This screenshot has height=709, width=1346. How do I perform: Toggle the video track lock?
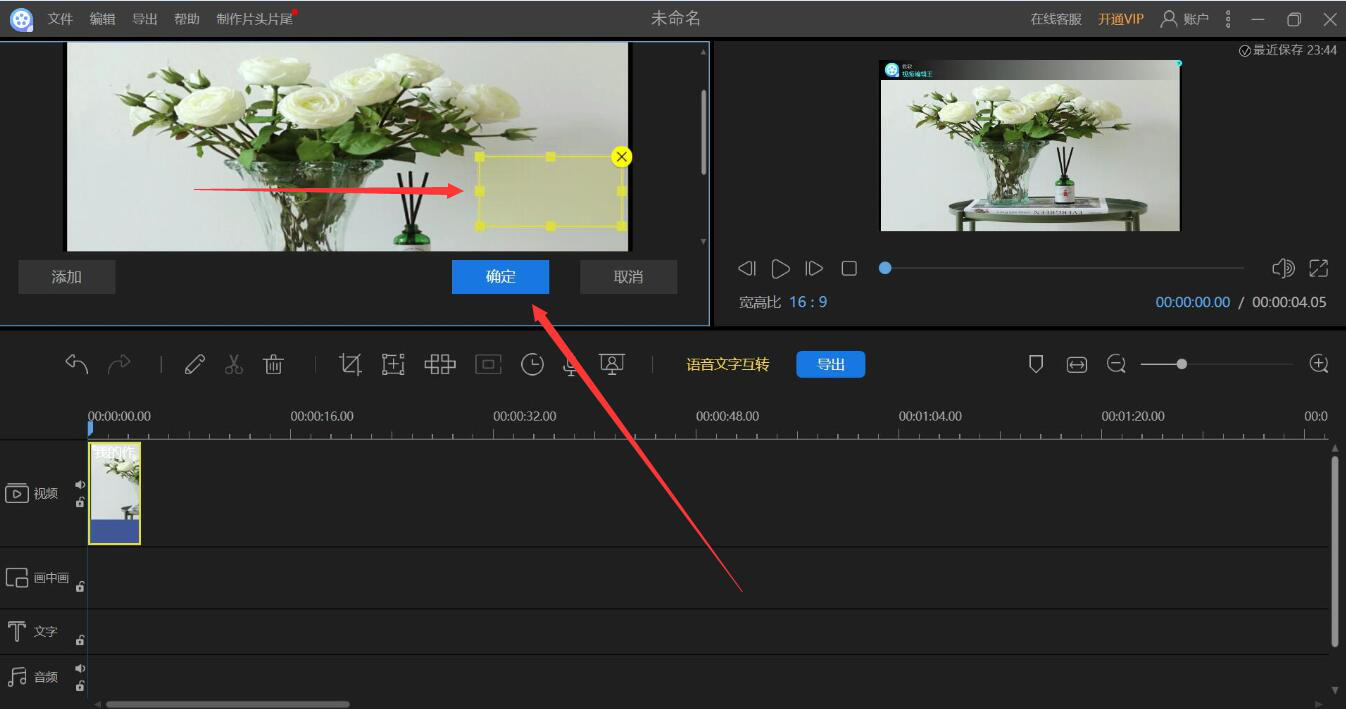pos(80,502)
